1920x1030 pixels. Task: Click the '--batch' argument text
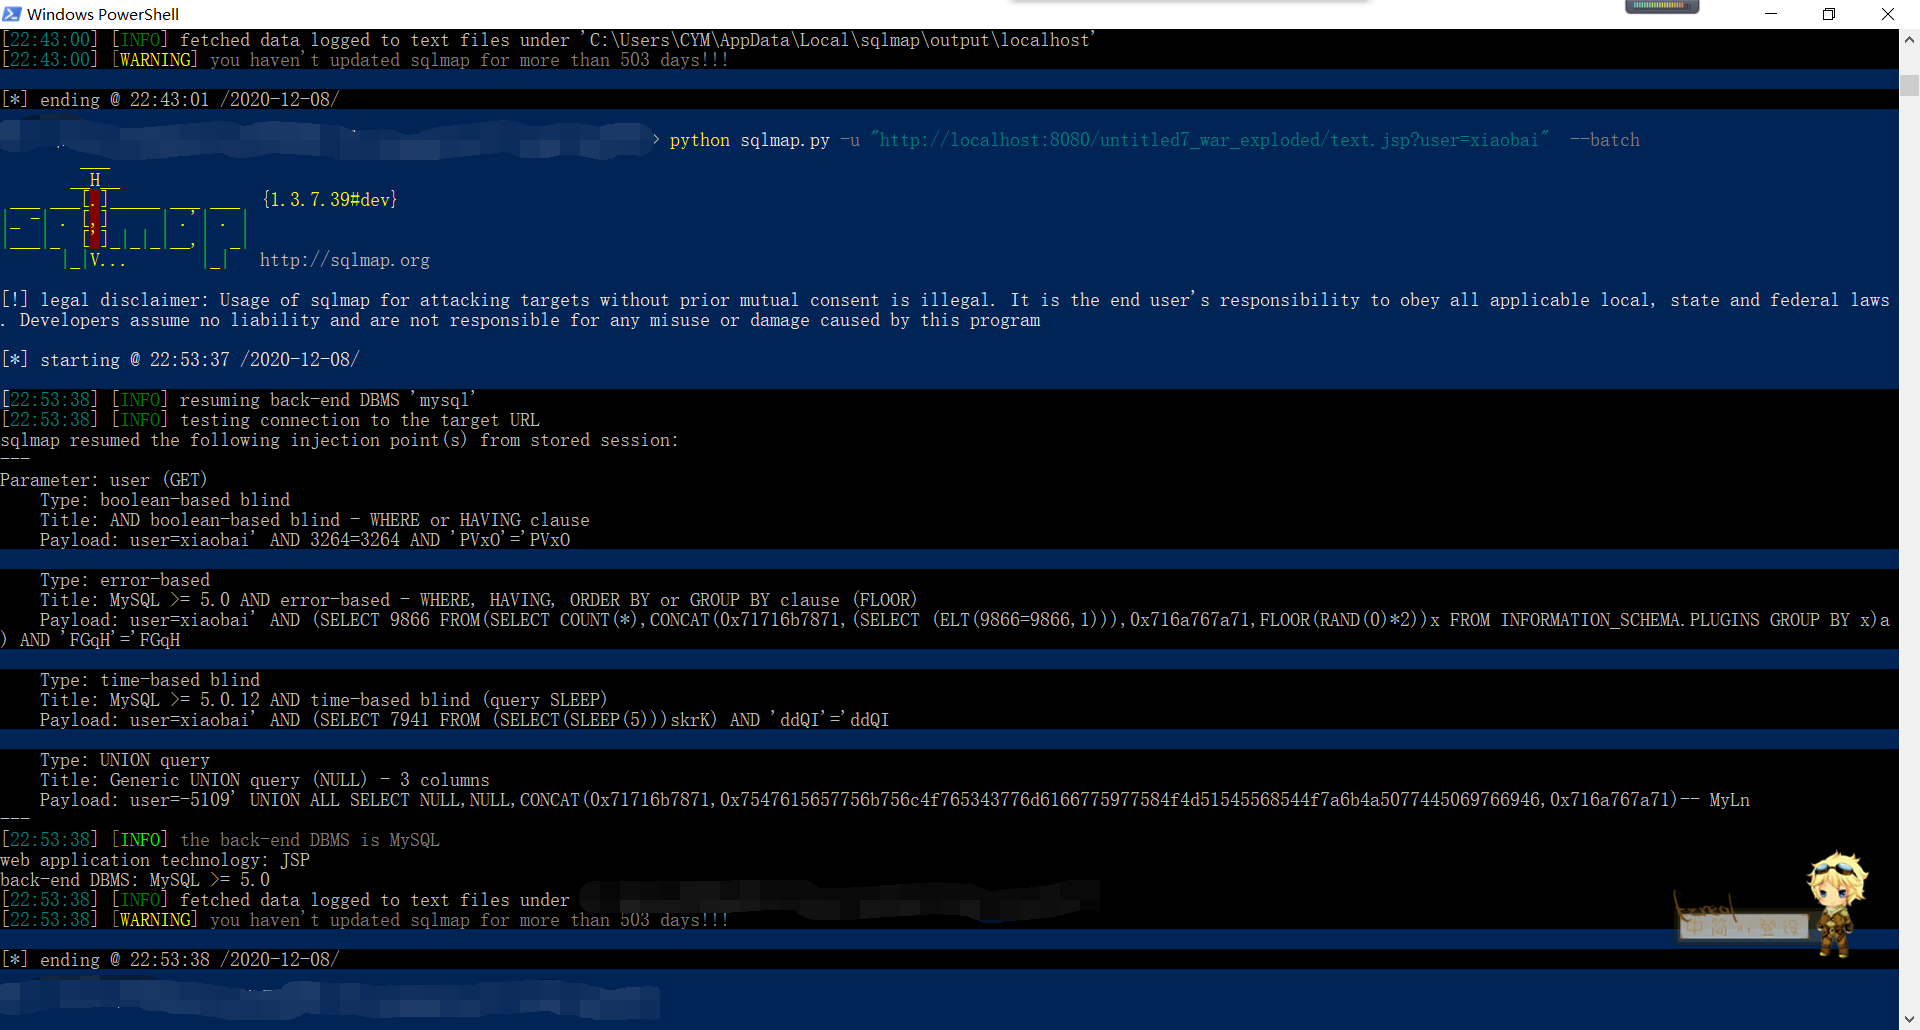[1605, 140]
